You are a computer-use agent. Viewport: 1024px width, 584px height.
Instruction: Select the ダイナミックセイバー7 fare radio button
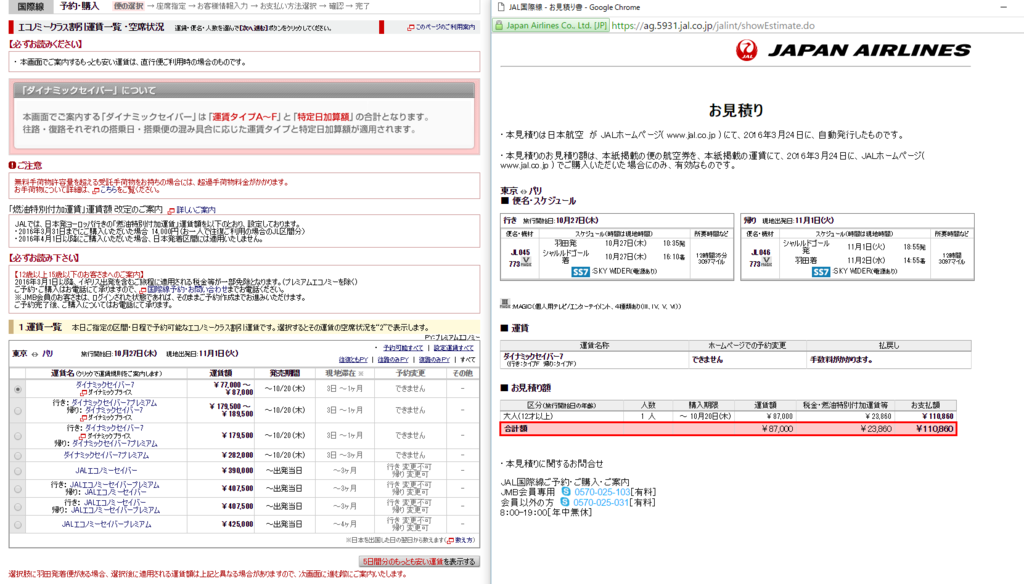(x=18, y=389)
